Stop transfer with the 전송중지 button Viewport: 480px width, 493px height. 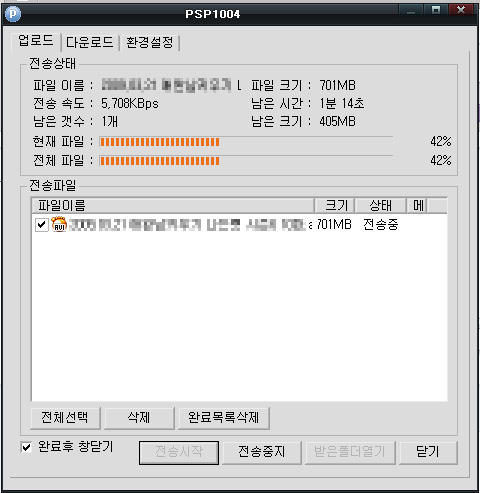click(262, 452)
